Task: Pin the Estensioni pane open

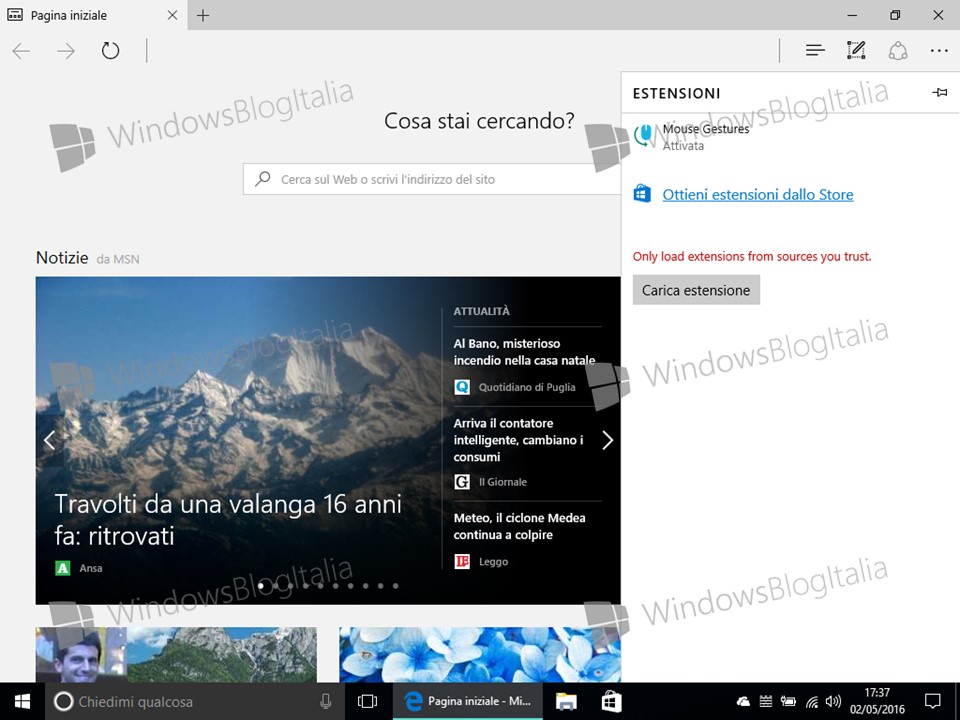Action: [940, 92]
